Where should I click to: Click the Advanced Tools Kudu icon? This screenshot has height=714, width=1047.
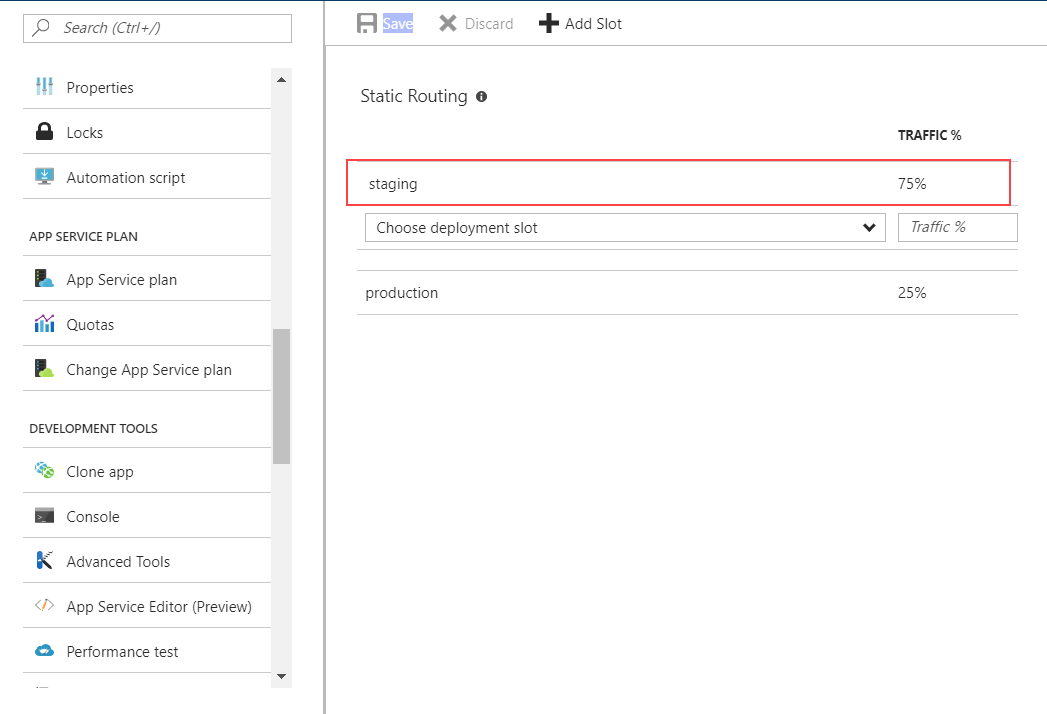coord(44,561)
